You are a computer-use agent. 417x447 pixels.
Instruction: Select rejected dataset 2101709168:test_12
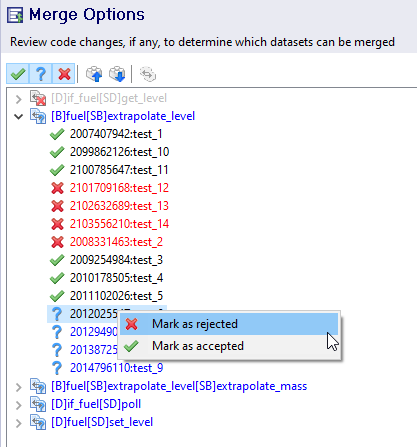(119, 188)
